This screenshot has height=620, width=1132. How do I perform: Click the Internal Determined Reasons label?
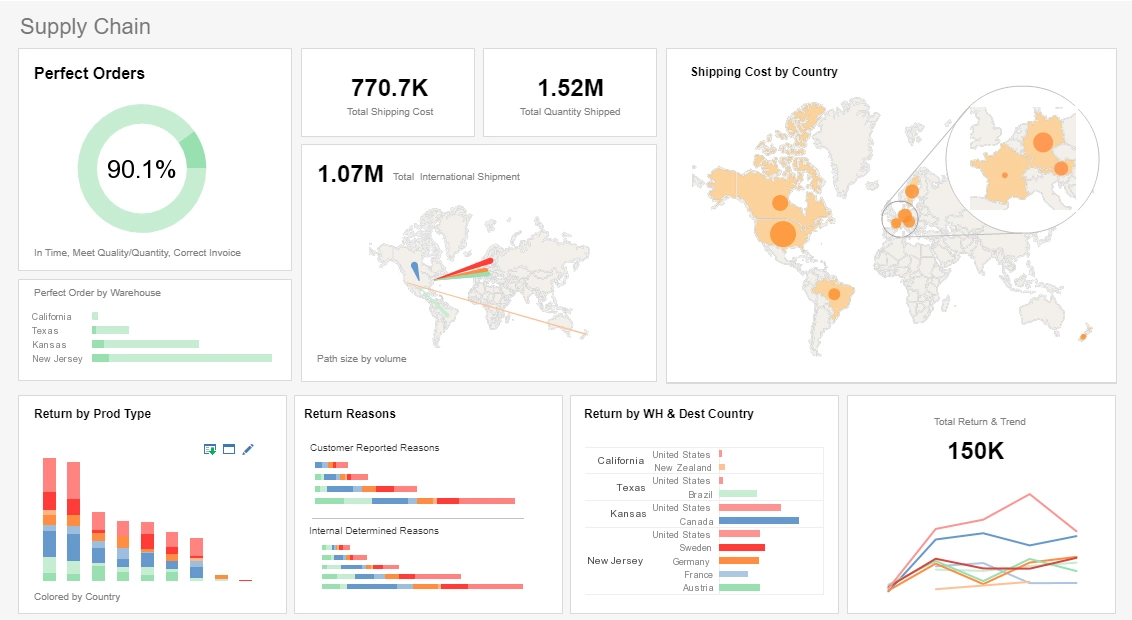374,531
